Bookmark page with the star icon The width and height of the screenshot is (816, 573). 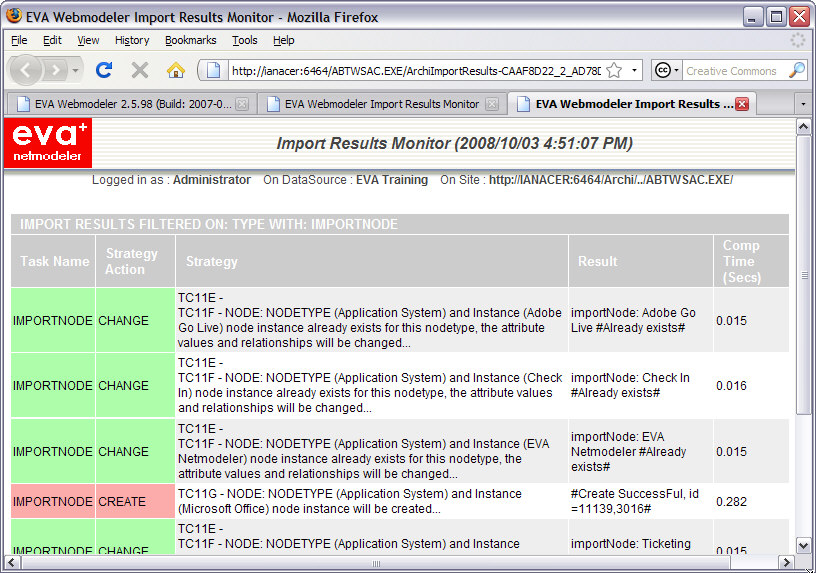coord(615,70)
